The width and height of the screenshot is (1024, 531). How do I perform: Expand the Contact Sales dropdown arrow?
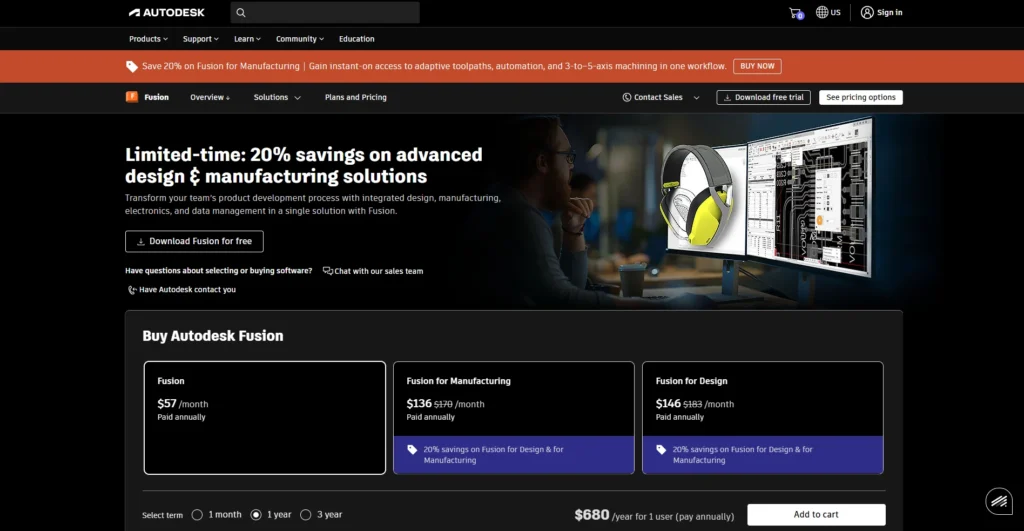[696, 98]
